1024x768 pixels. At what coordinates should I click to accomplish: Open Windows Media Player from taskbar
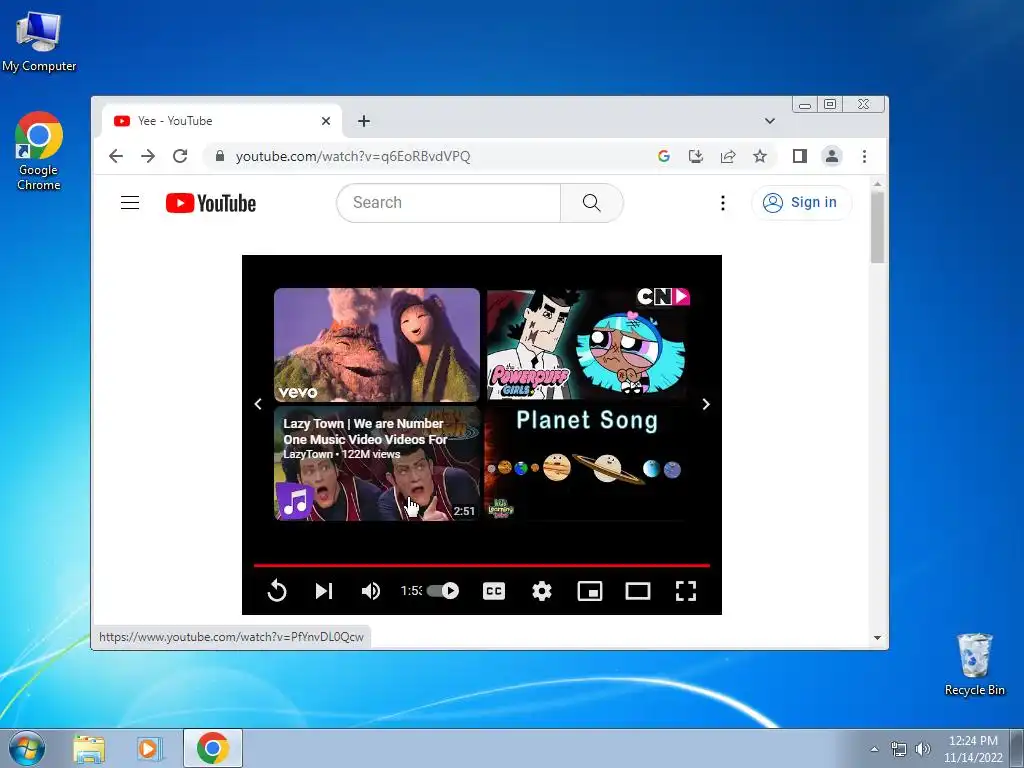(x=149, y=748)
